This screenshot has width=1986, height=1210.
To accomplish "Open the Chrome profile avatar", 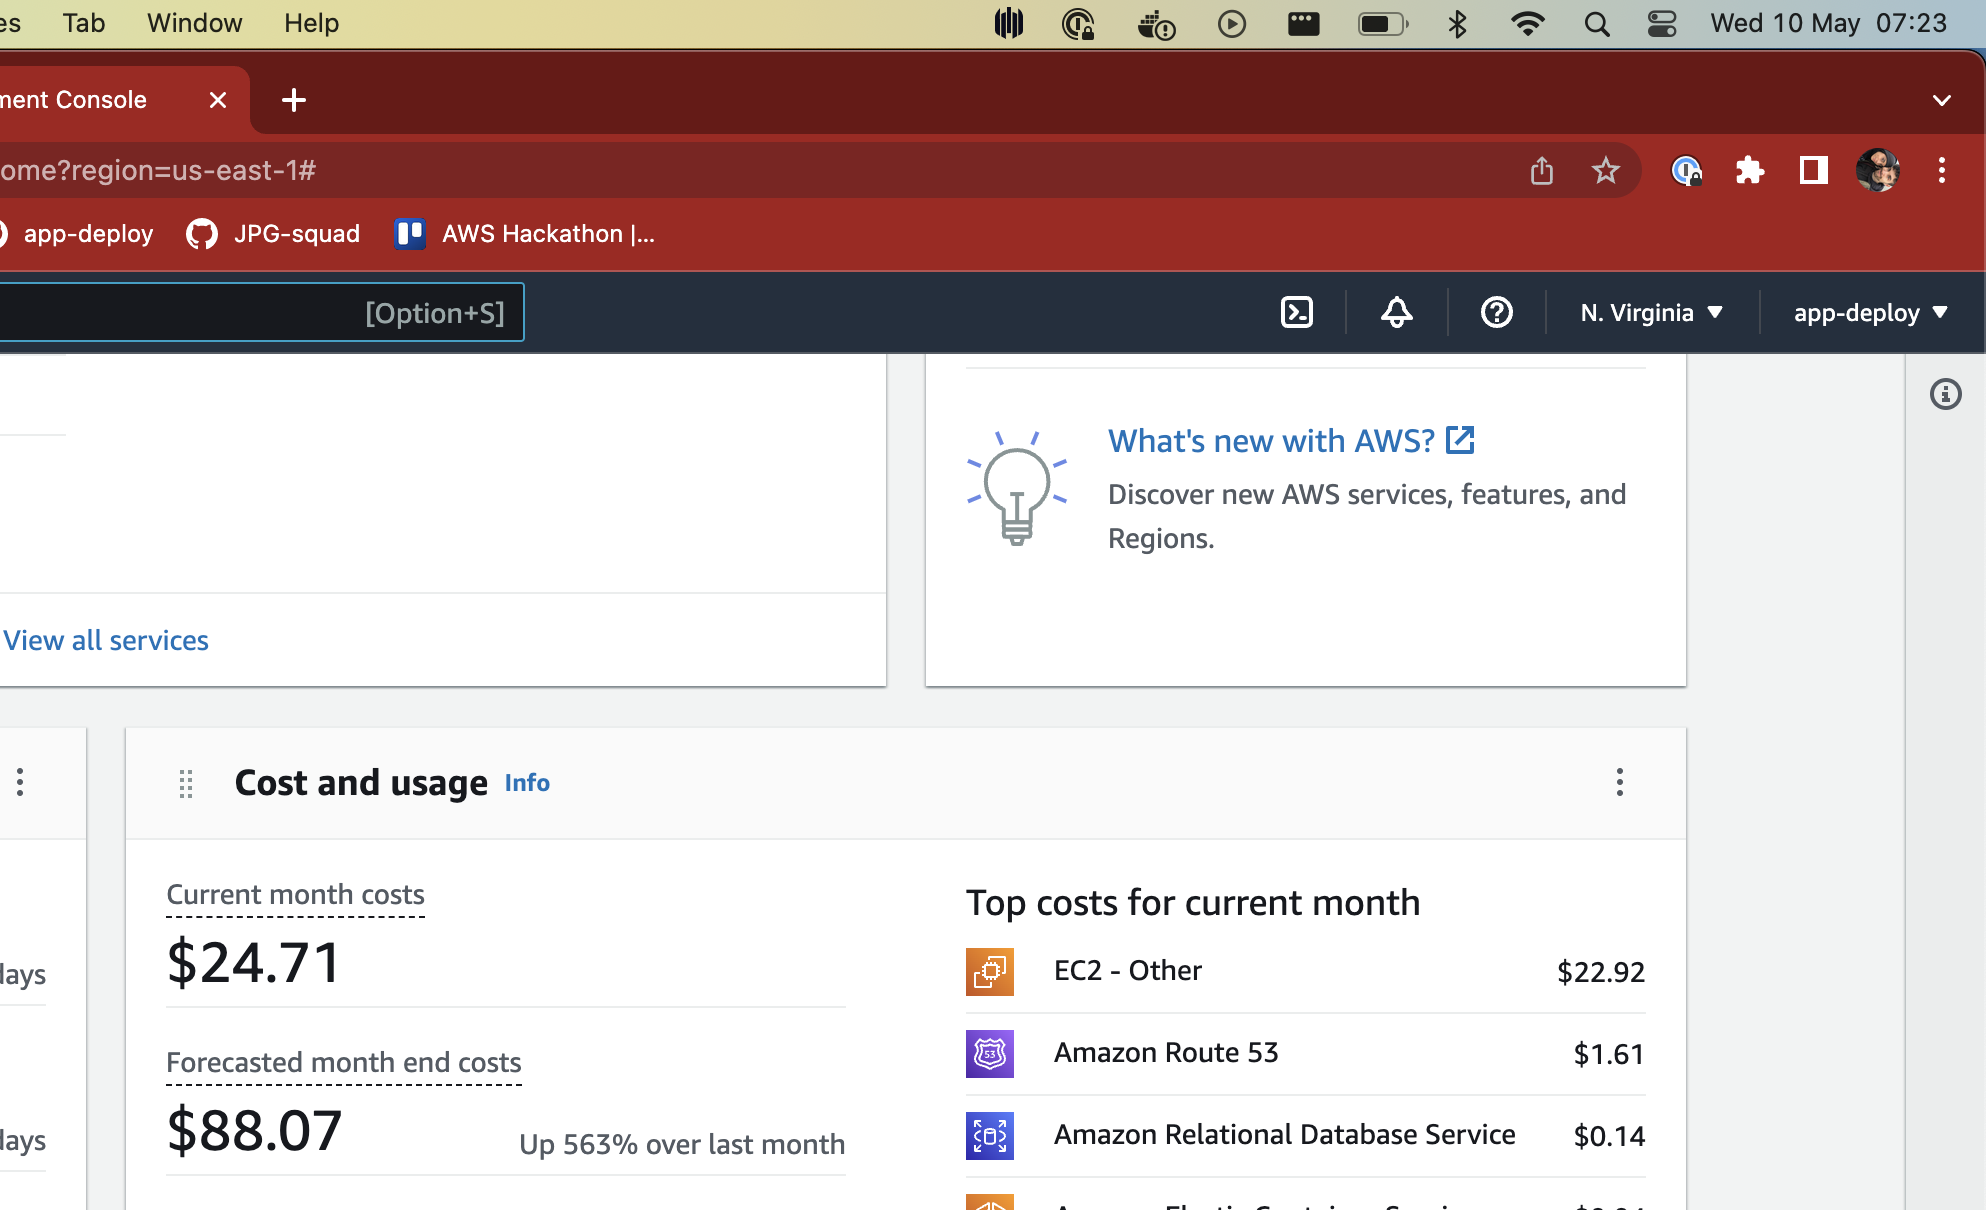I will tap(1877, 171).
